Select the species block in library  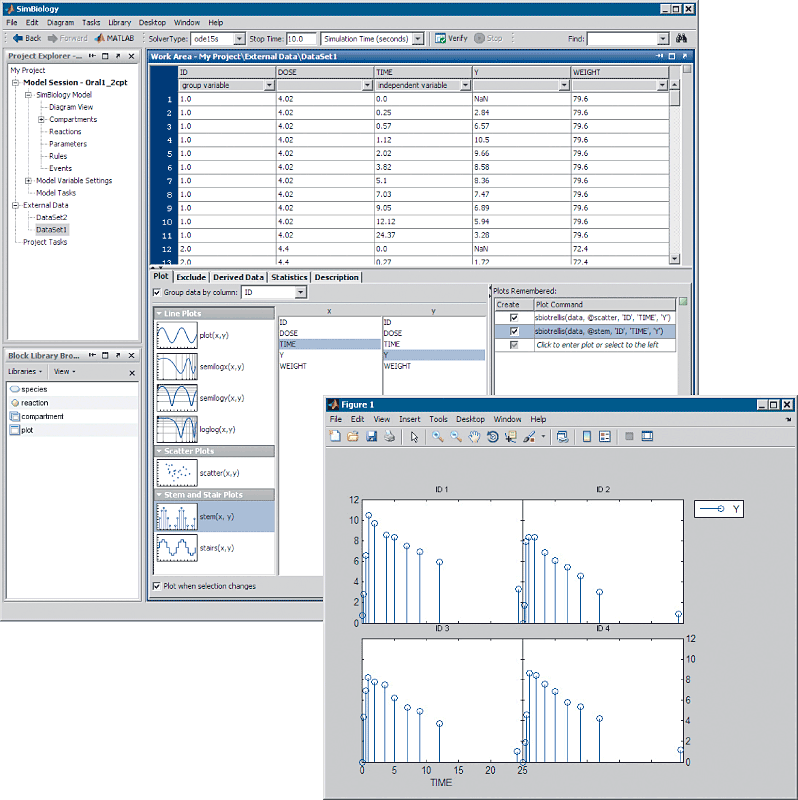34,389
